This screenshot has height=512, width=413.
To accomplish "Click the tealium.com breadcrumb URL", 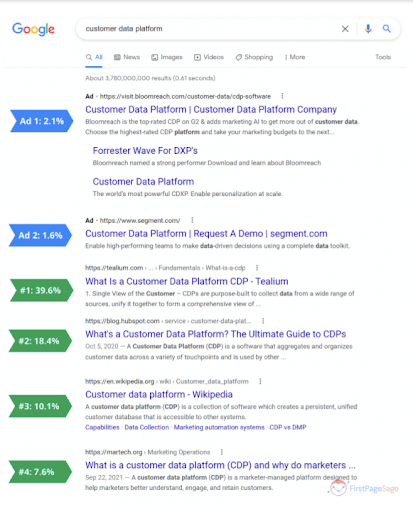I will (x=165, y=268).
